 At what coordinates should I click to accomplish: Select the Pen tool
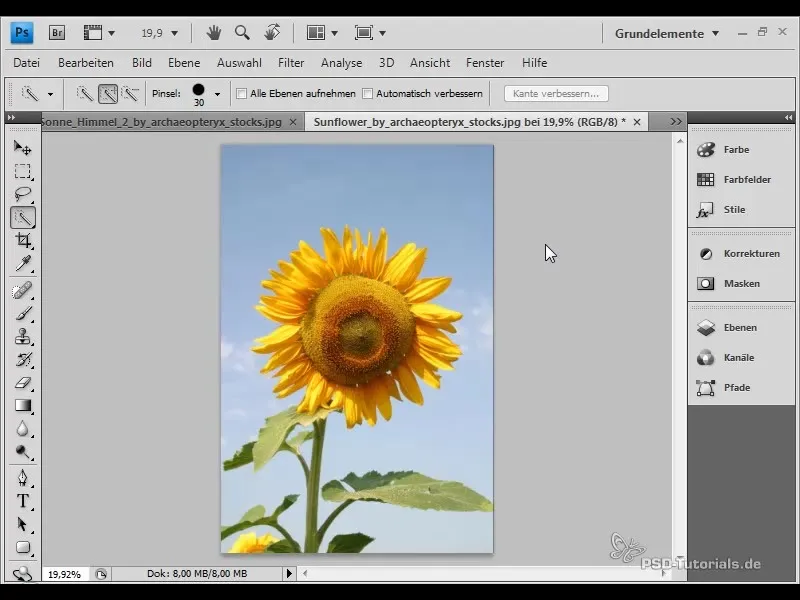tap(22, 478)
